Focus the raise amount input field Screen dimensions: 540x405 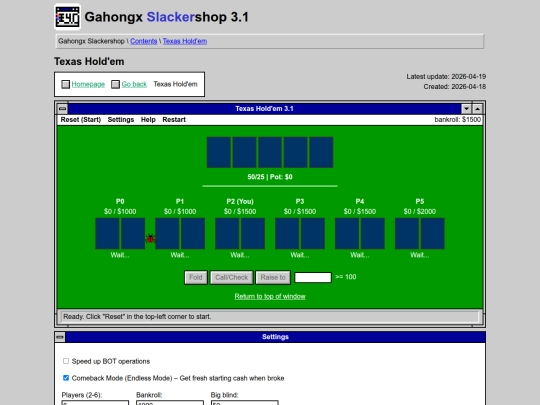[313, 278]
